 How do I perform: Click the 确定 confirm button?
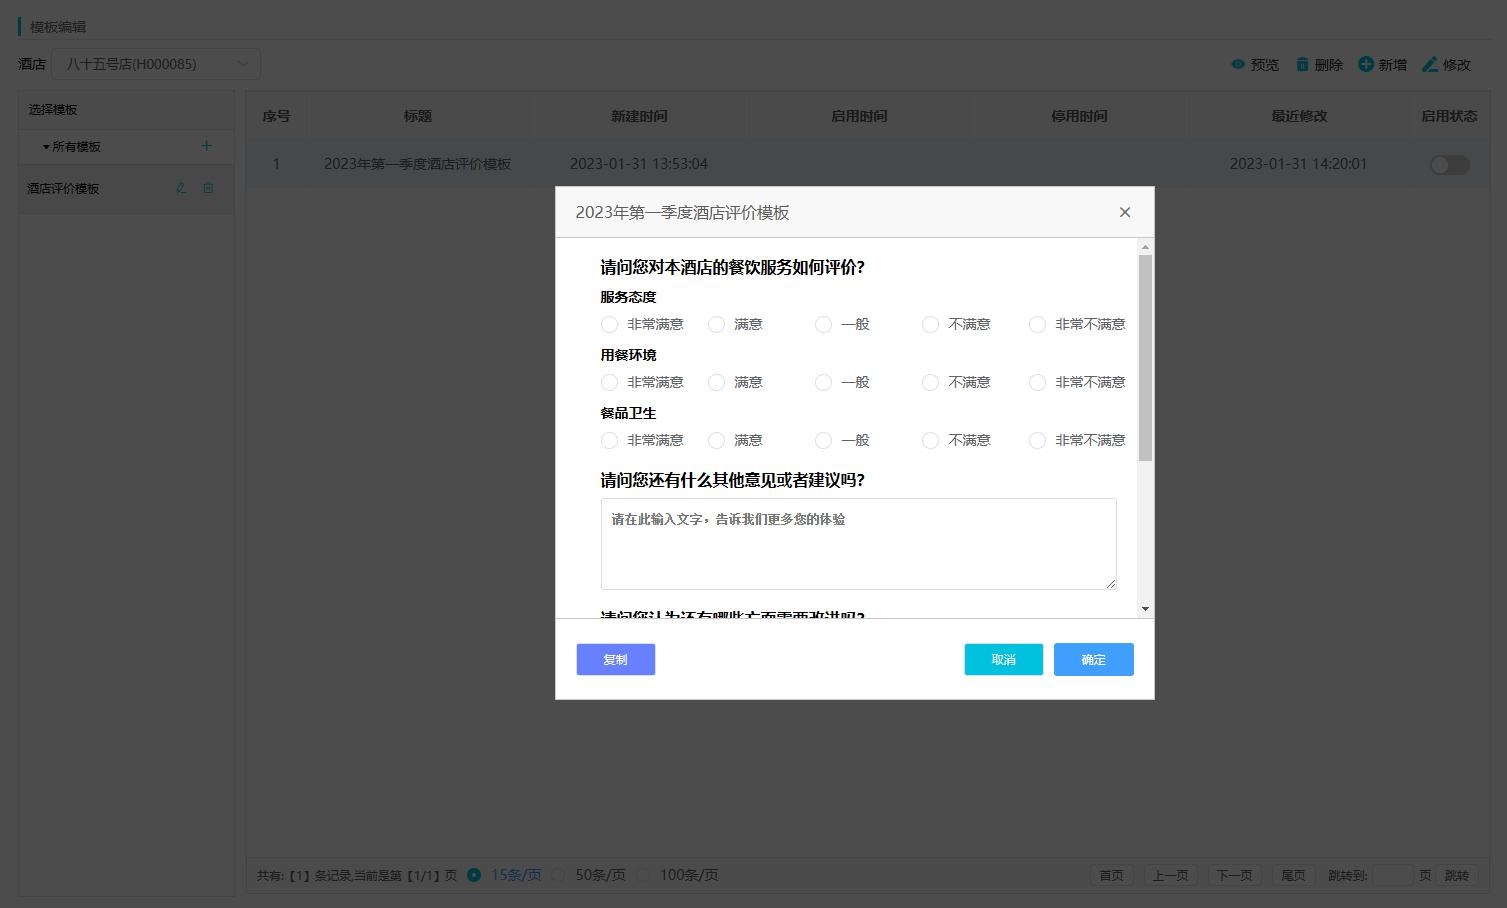point(1093,659)
